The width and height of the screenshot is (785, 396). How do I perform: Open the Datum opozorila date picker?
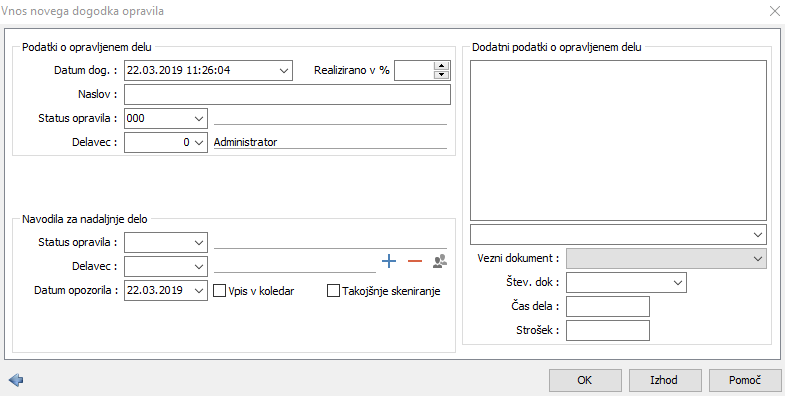199,290
